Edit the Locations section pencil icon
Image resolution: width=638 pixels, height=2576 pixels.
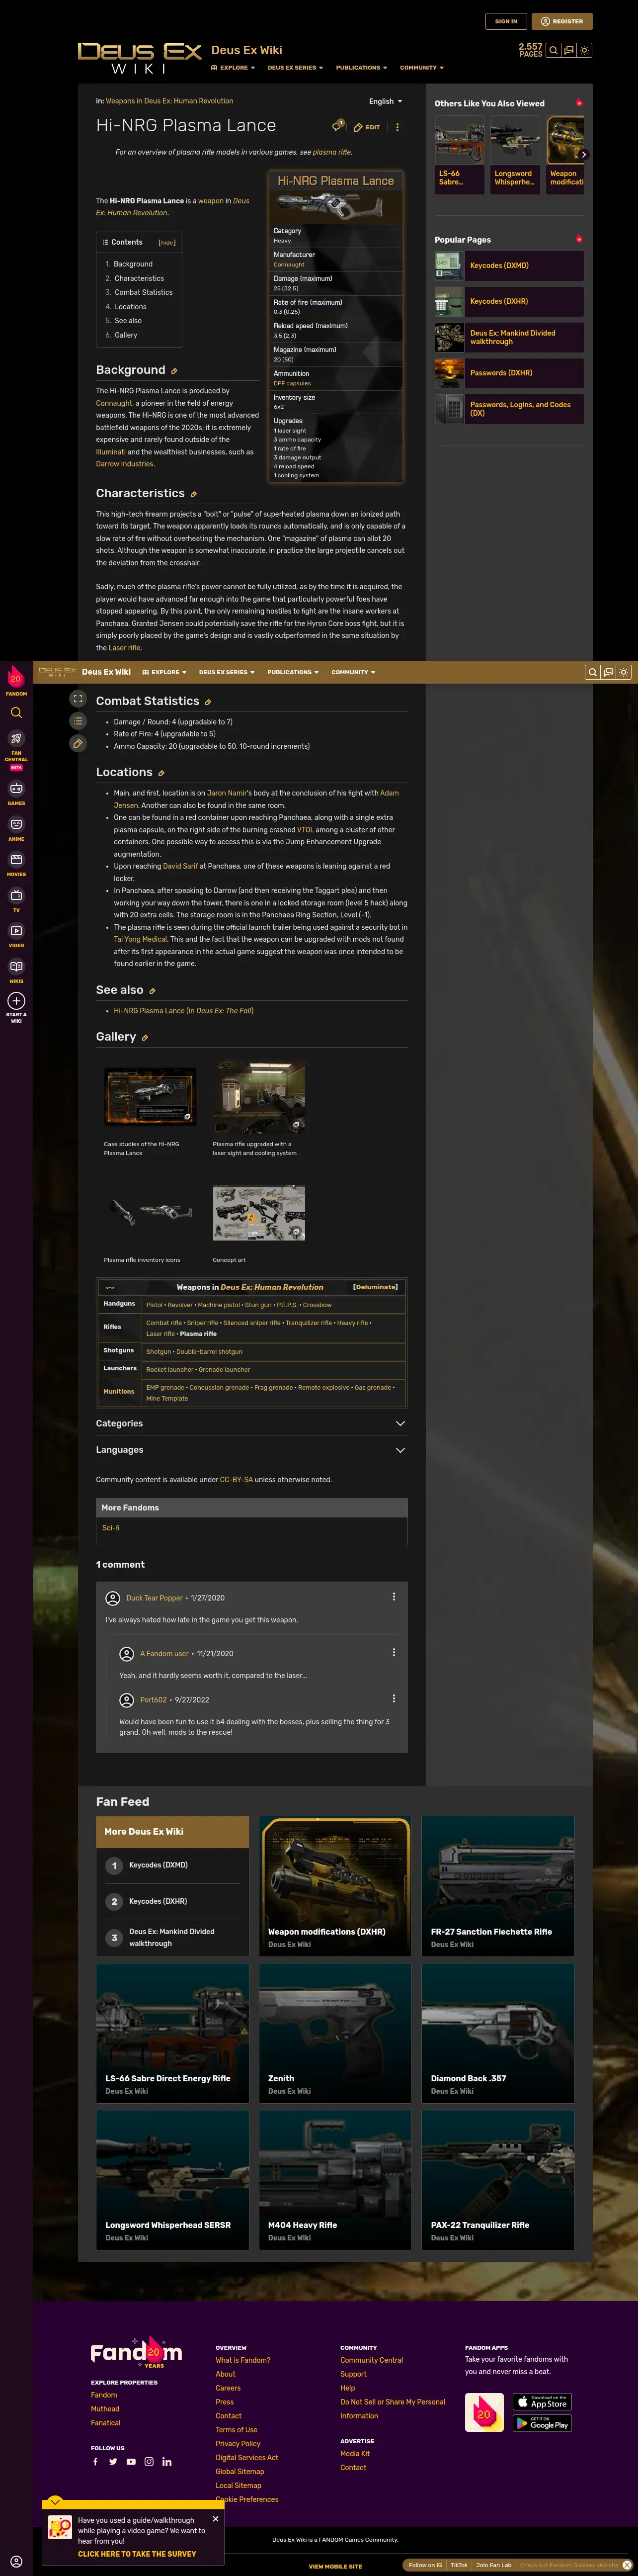(161, 773)
